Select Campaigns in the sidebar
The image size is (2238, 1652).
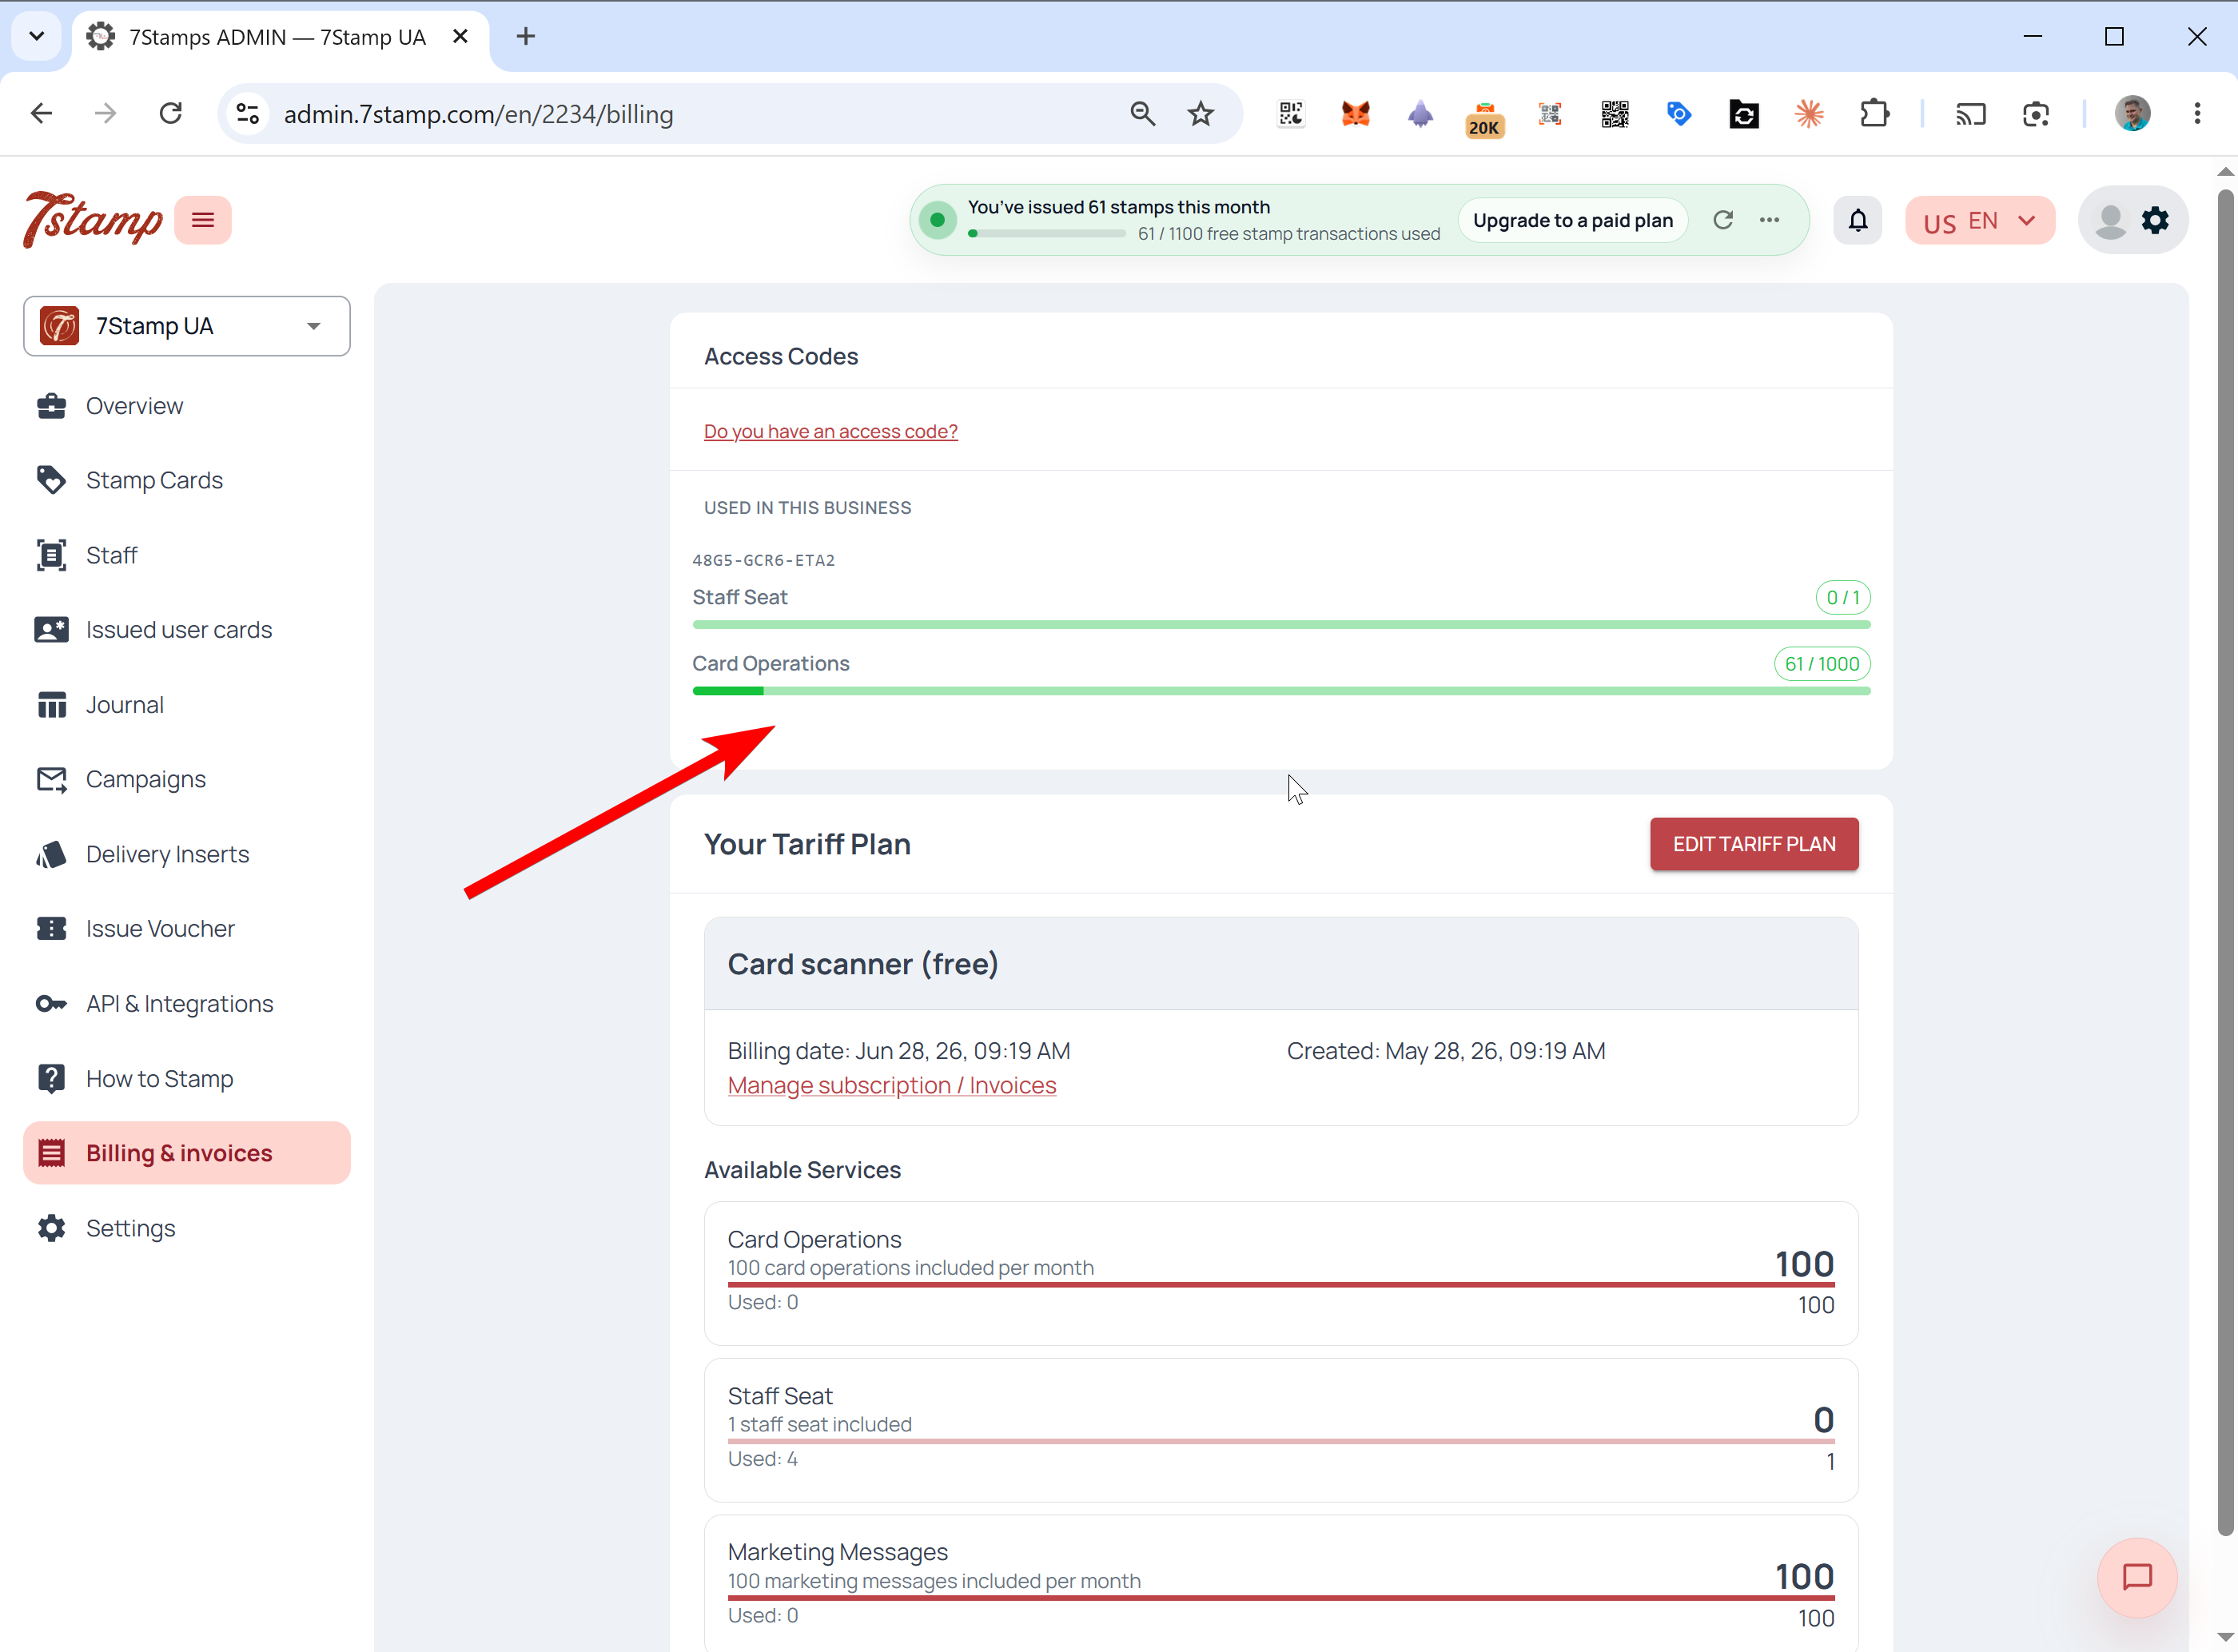click(187, 779)
